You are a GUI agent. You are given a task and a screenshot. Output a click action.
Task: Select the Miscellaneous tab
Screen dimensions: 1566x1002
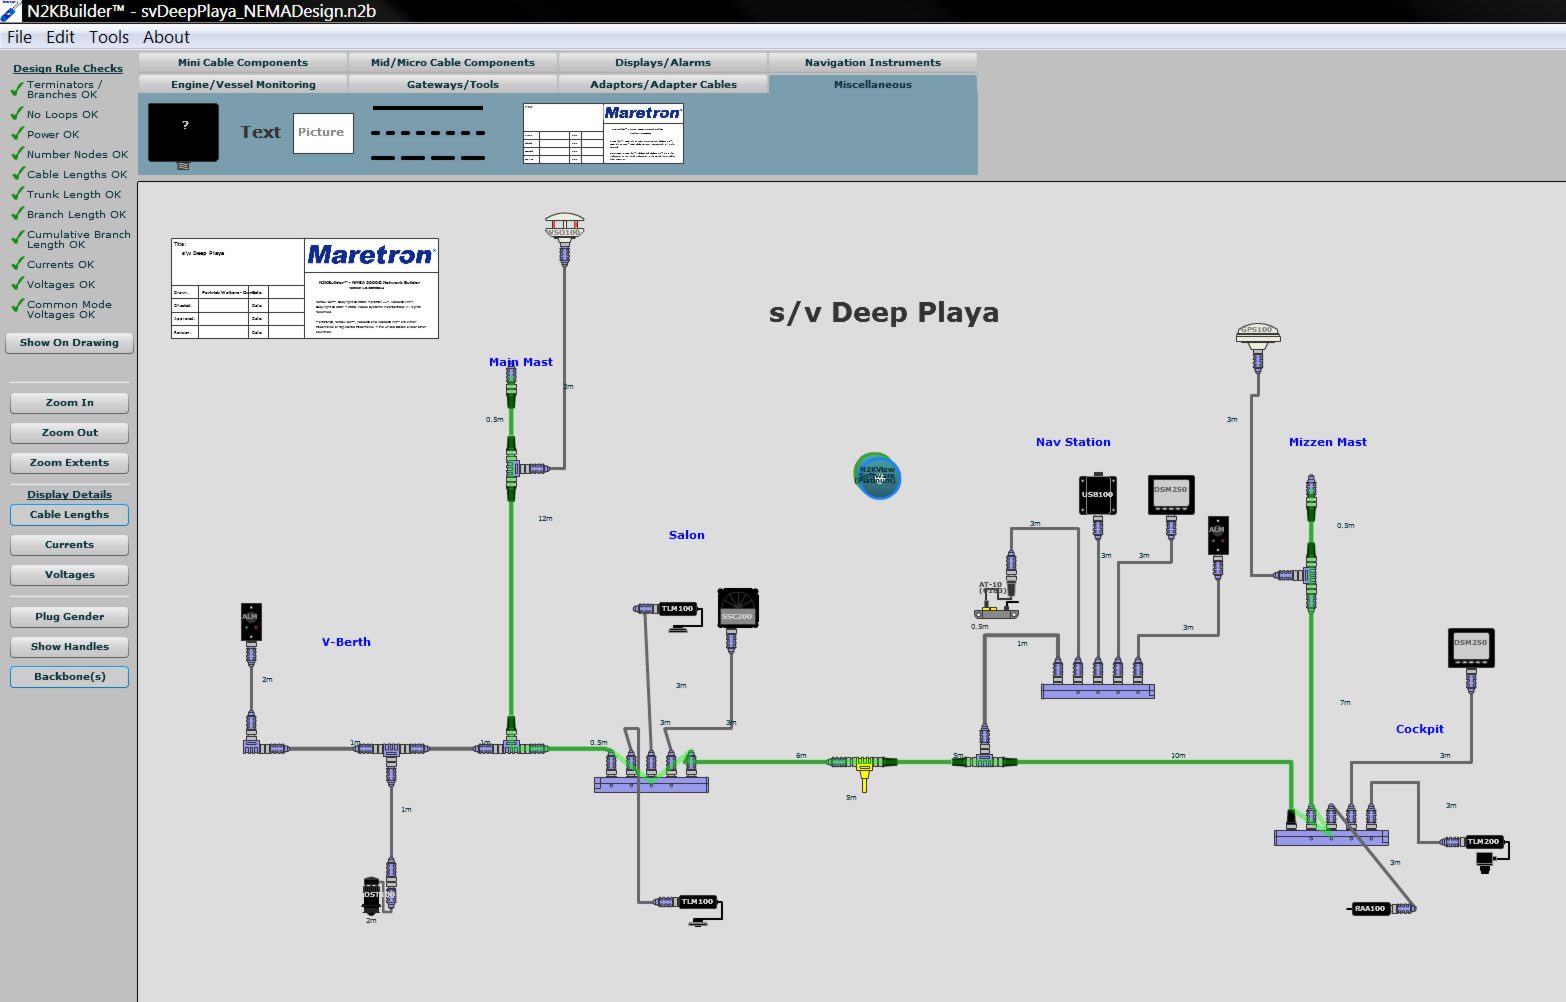point(873,84)
